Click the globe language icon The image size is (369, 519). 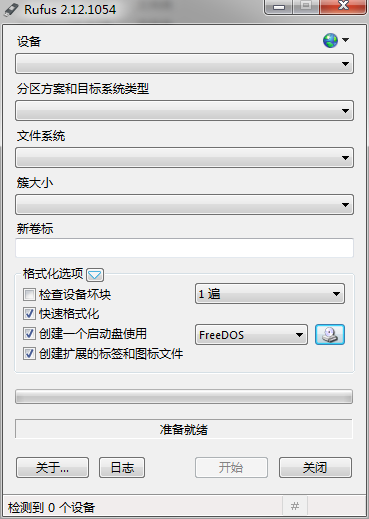click(330, 41)
